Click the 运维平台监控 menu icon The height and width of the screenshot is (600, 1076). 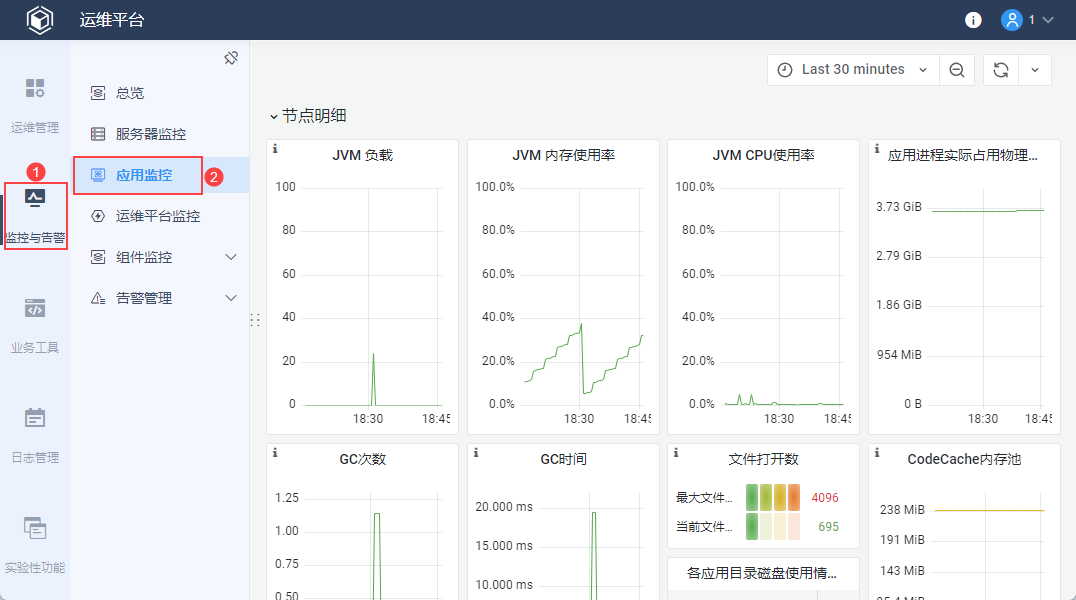pos(98,216)
